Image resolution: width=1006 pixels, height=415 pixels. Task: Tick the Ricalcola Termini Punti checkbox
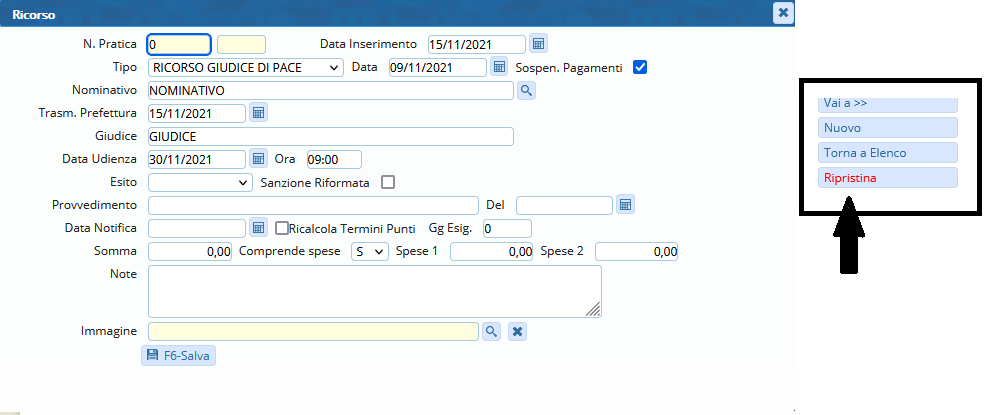tap(282, 228)
